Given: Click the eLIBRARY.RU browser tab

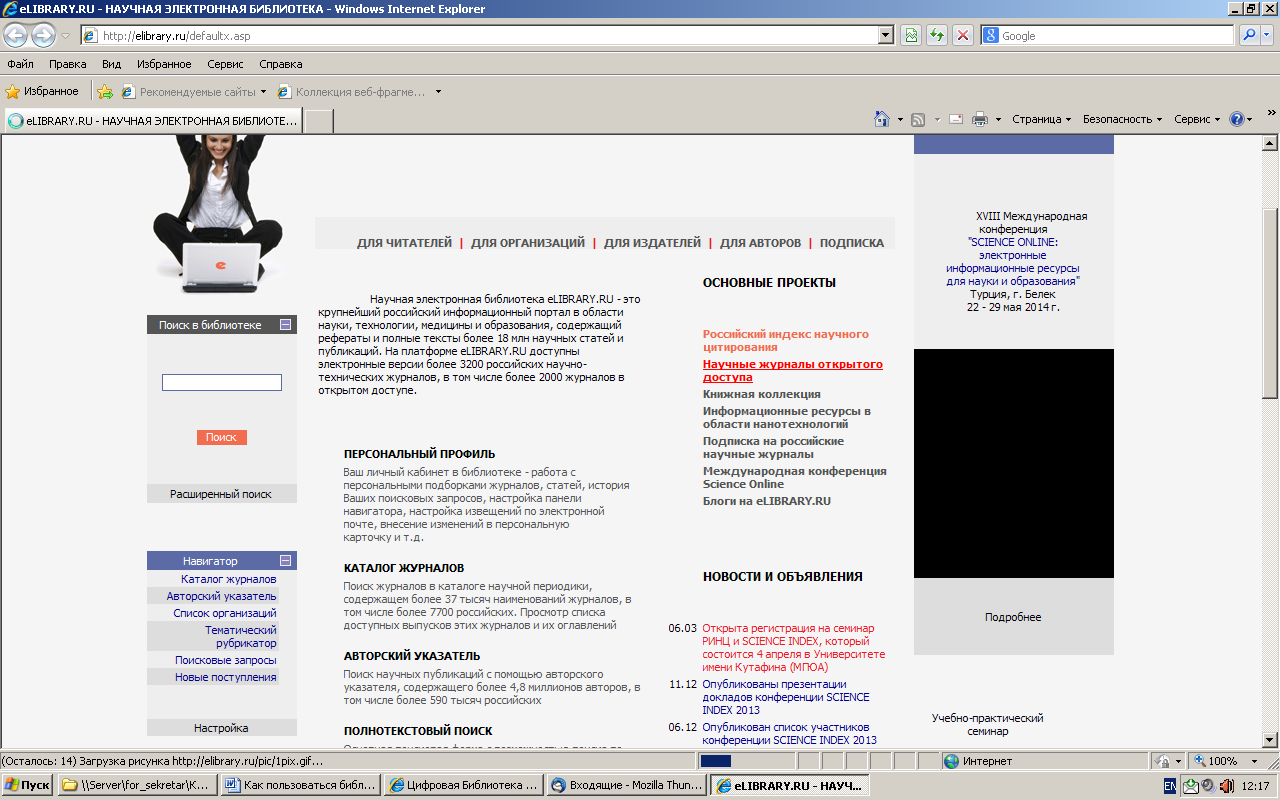Looking at the screenshot, I should 153,120.
